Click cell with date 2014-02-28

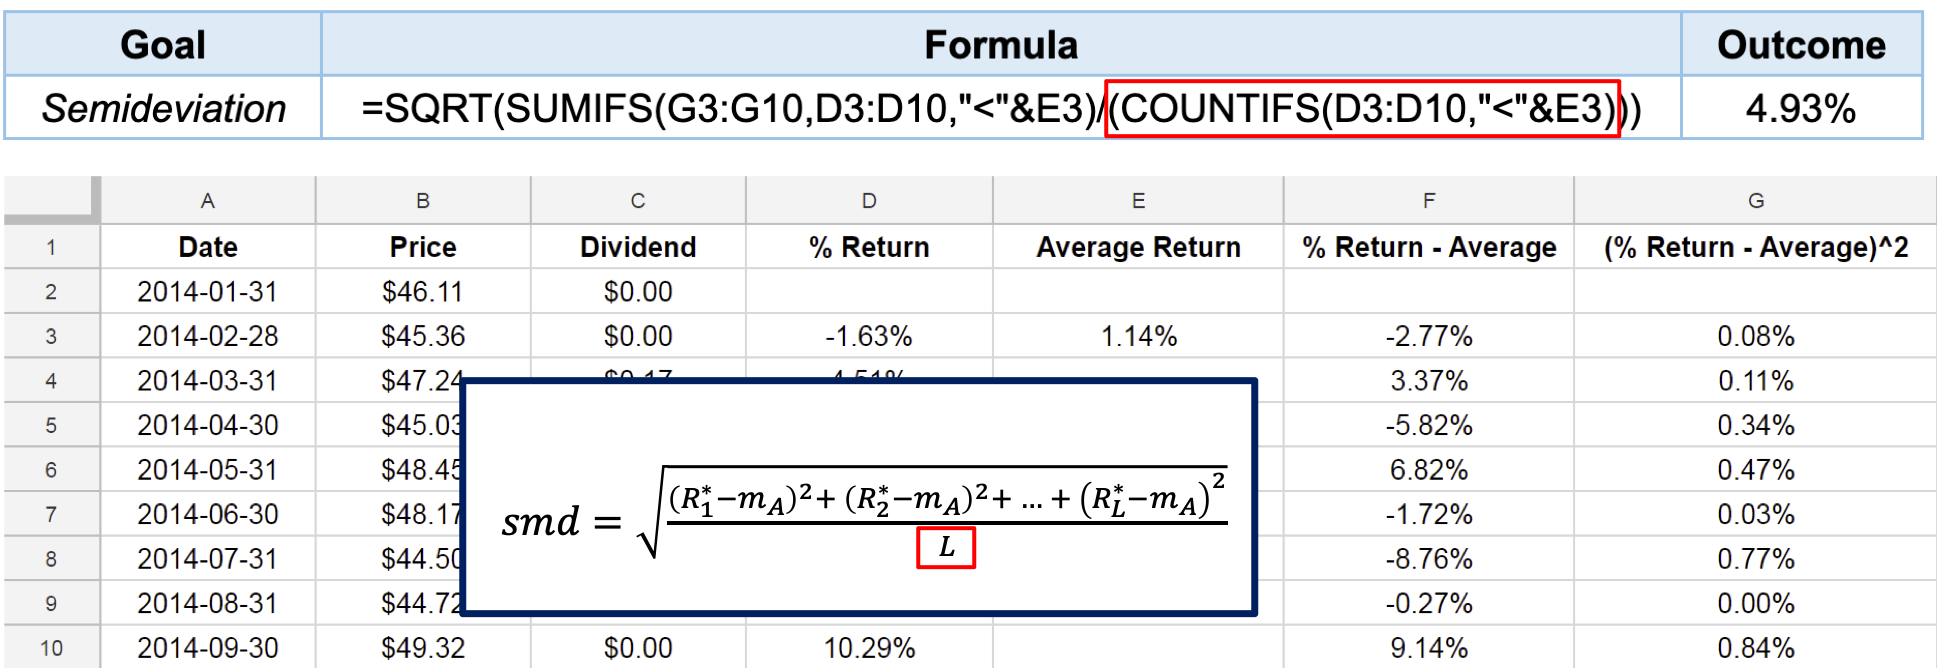point(208,336)
